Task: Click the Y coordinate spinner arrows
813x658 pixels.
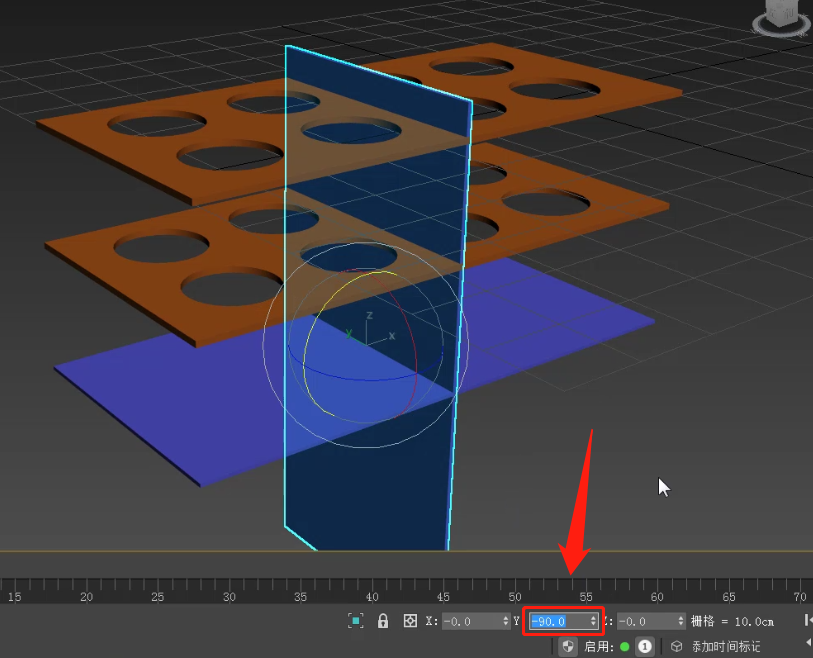Action: [x=594, y=621]
